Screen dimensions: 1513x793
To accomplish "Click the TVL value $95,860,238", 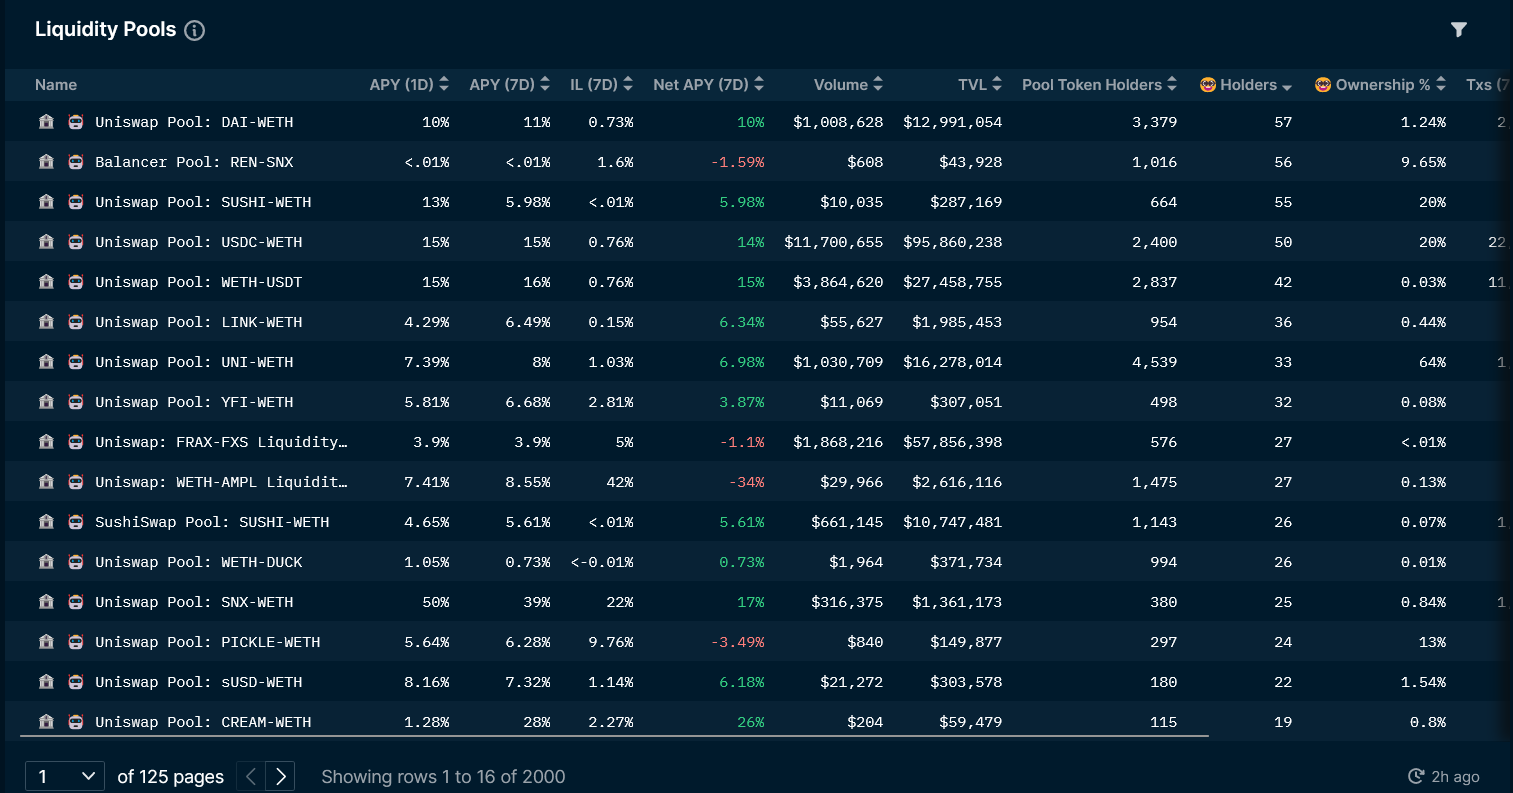I will (952, 242).
